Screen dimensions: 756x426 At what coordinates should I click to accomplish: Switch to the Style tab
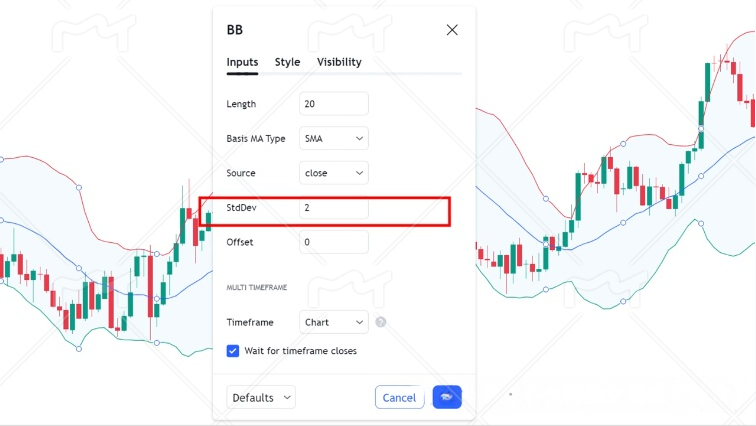tap(287, 62)
